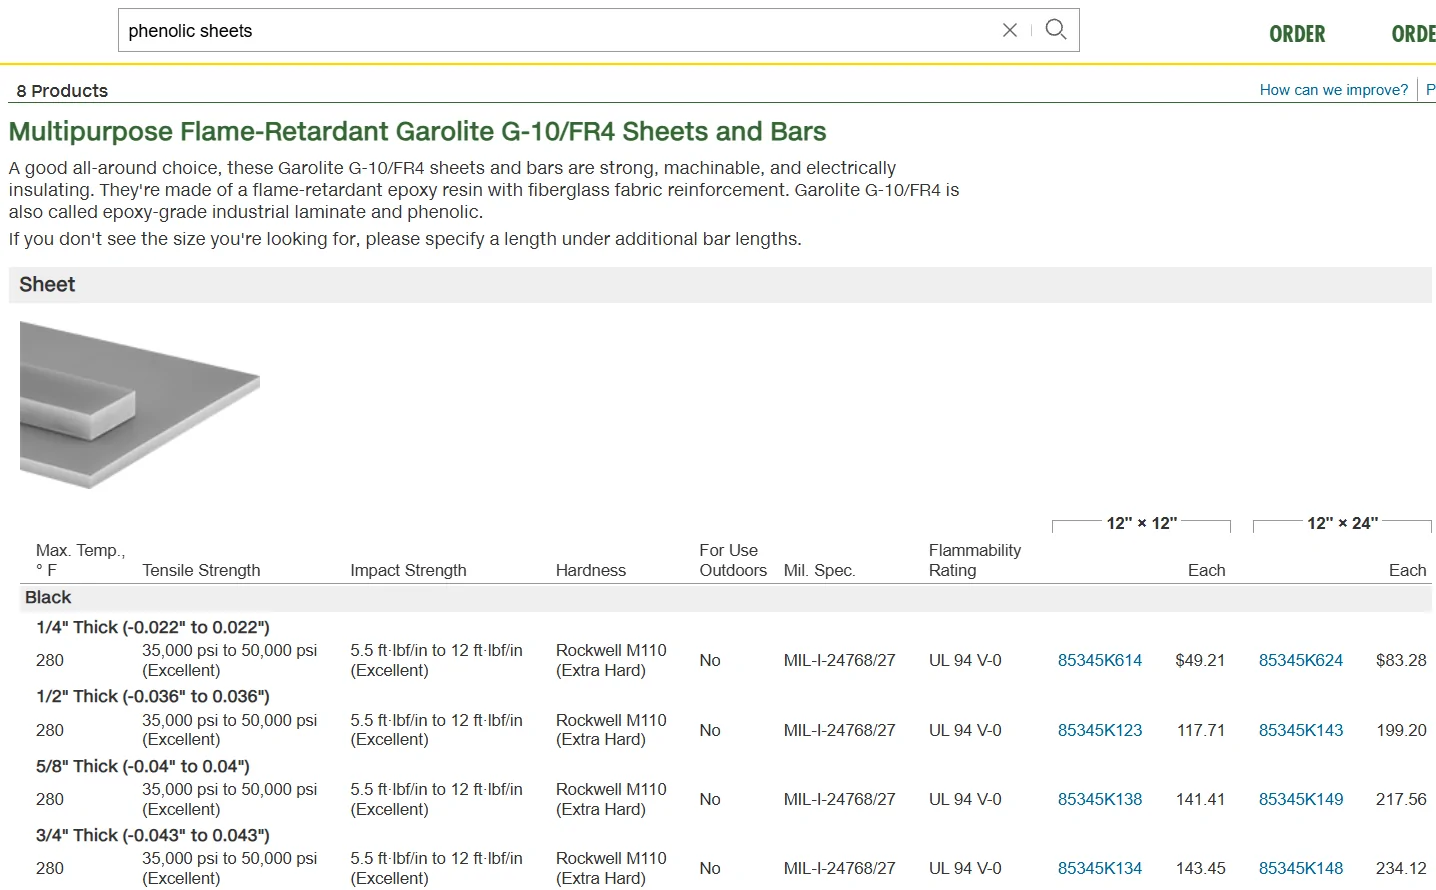Open part number 85345K123
1436x890 pixels.
tap(1100, 731)
